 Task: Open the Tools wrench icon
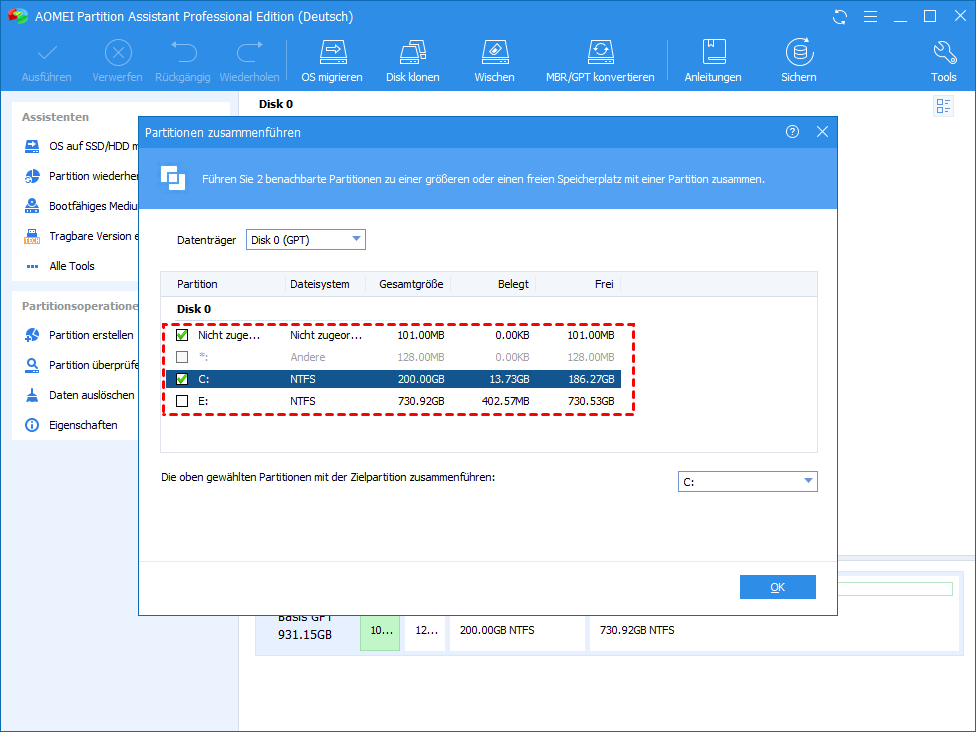click(x=944, y=52)
